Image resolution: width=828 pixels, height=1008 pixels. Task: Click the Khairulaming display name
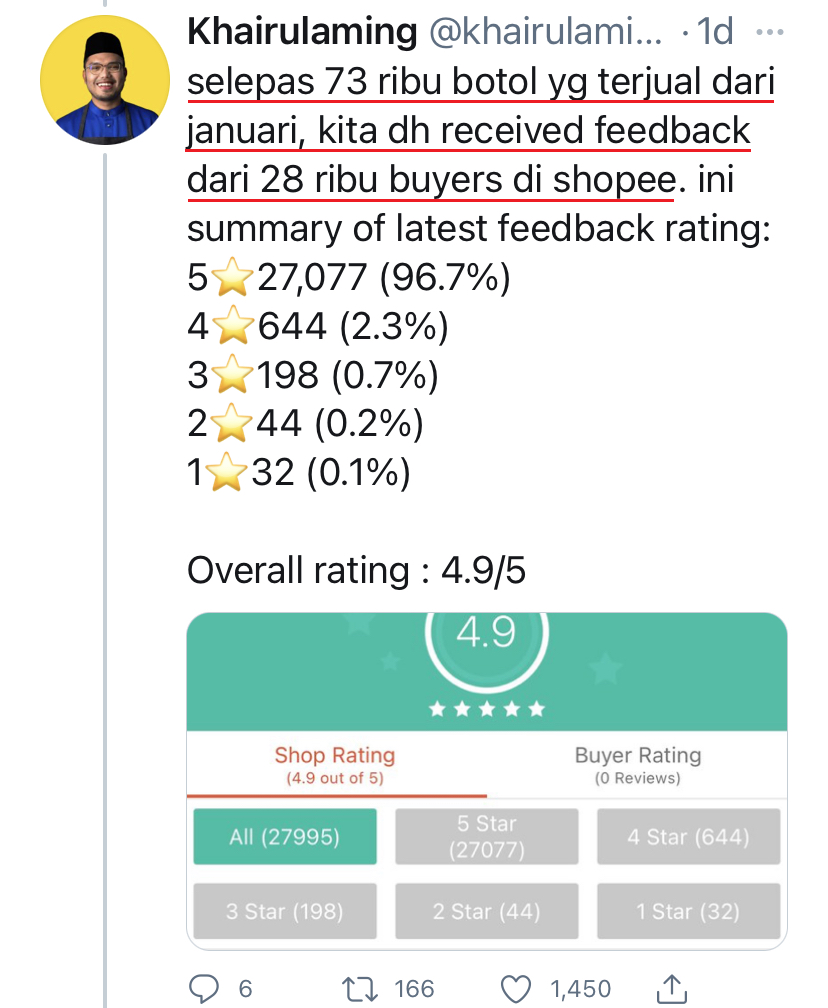pos(302,34)
